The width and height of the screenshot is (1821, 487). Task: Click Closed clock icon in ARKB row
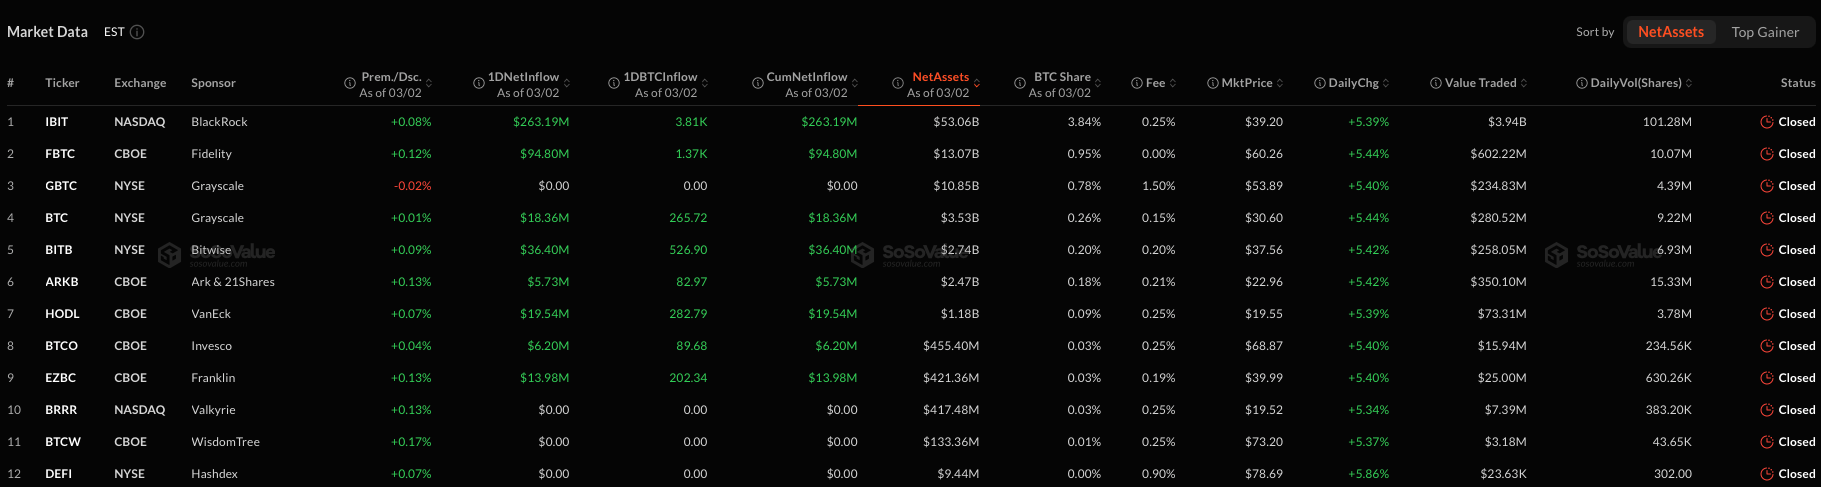[x=1767, y=282]
